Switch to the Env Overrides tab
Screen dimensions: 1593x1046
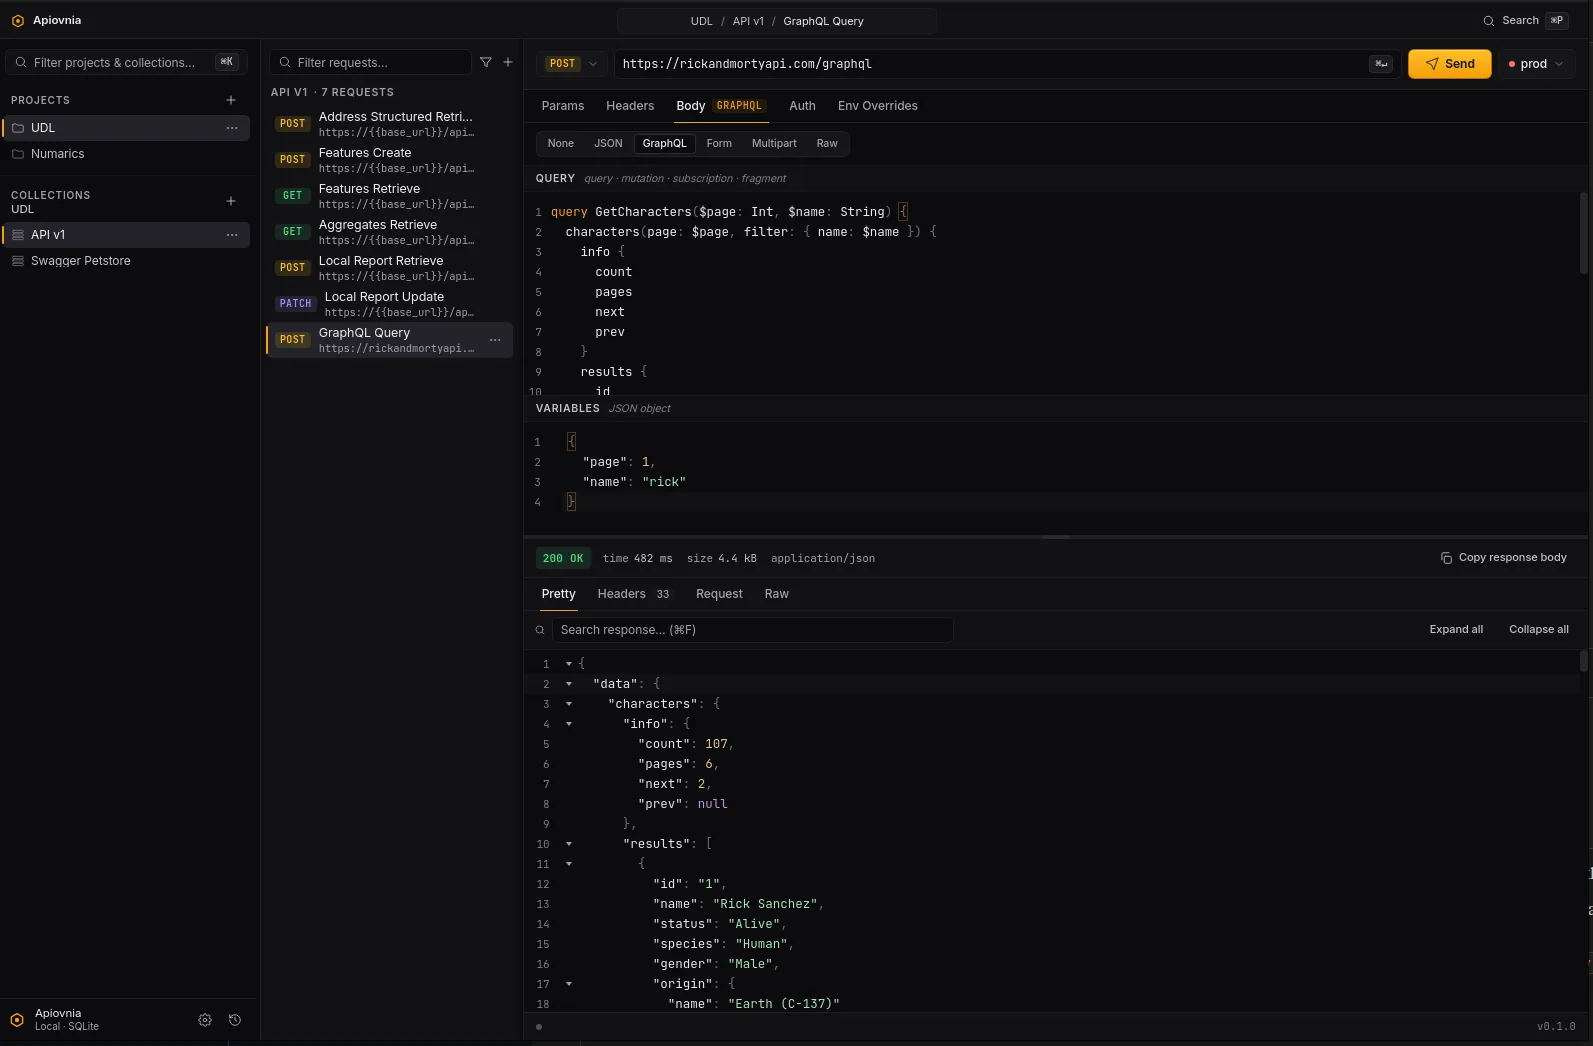[878, 106]
